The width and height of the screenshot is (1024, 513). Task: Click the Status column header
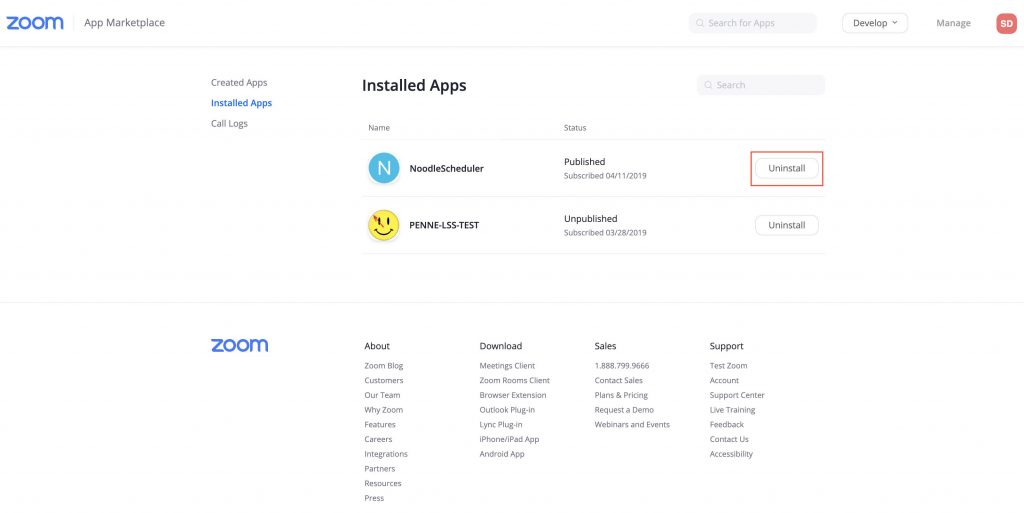click(x=575, y=128)
